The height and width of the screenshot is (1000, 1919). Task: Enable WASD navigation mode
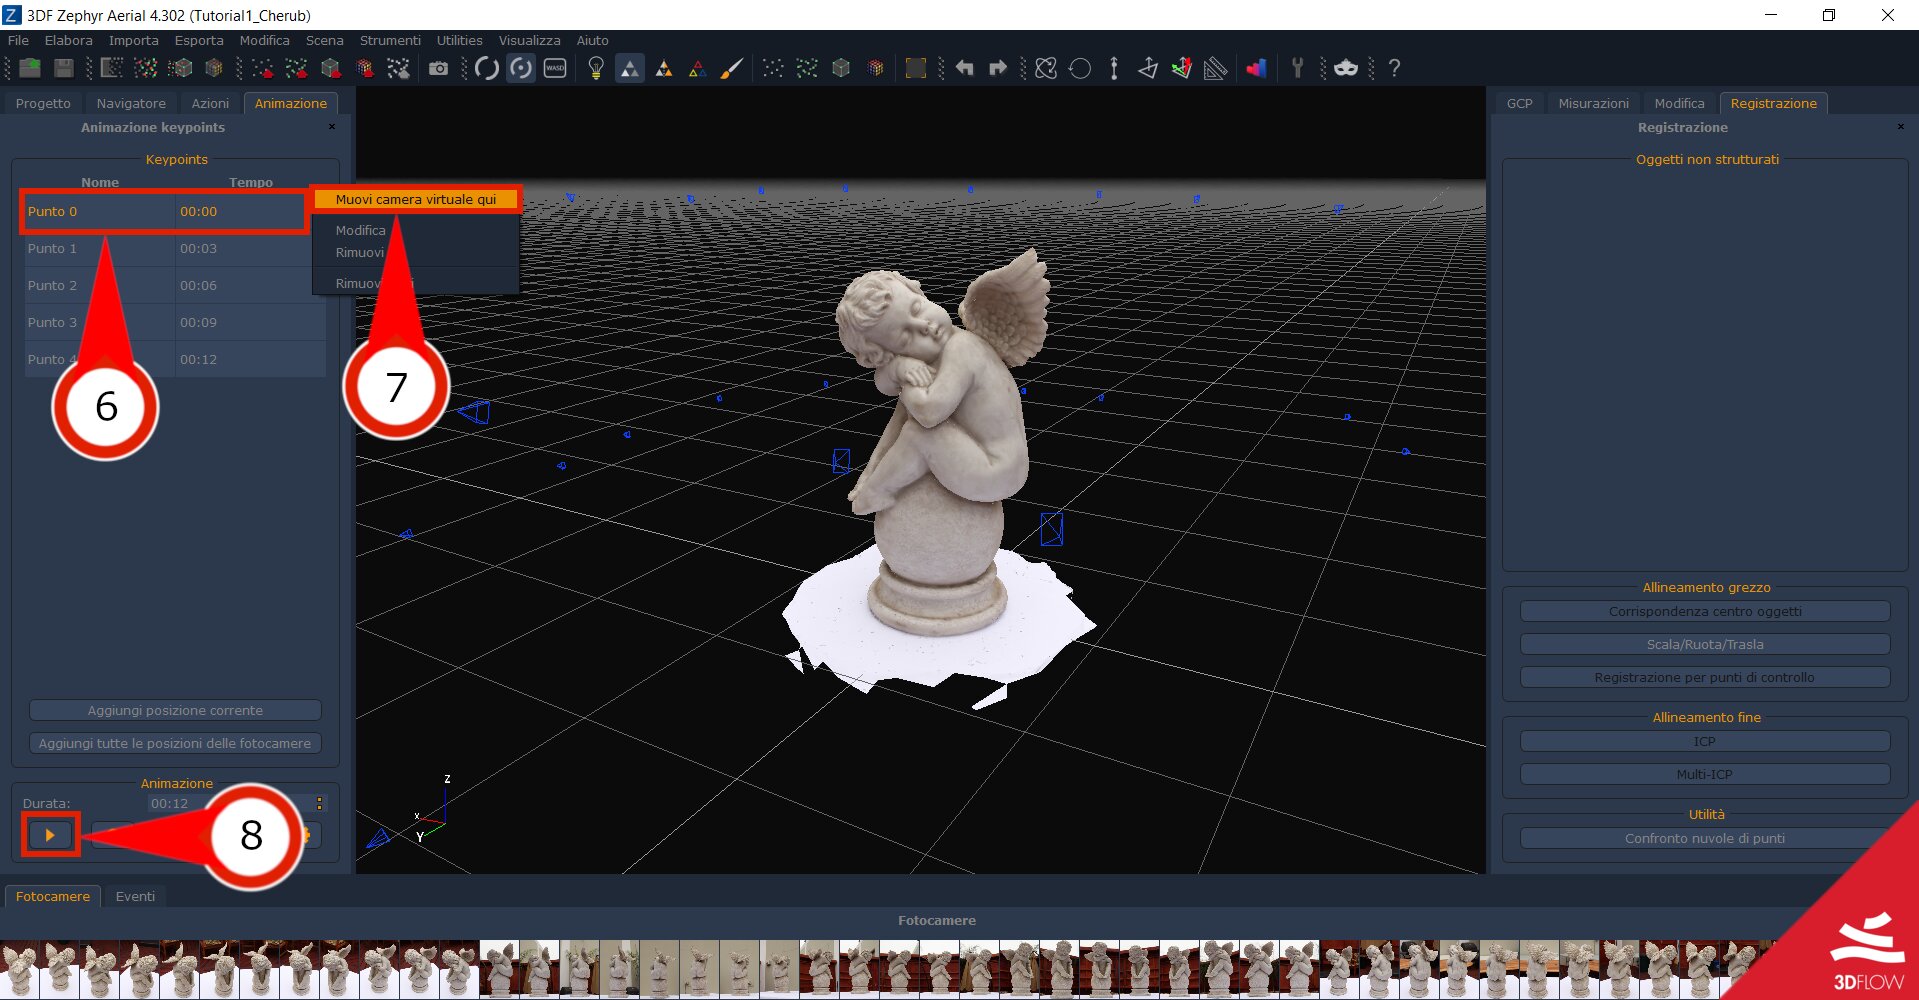(x=555, y=68)
